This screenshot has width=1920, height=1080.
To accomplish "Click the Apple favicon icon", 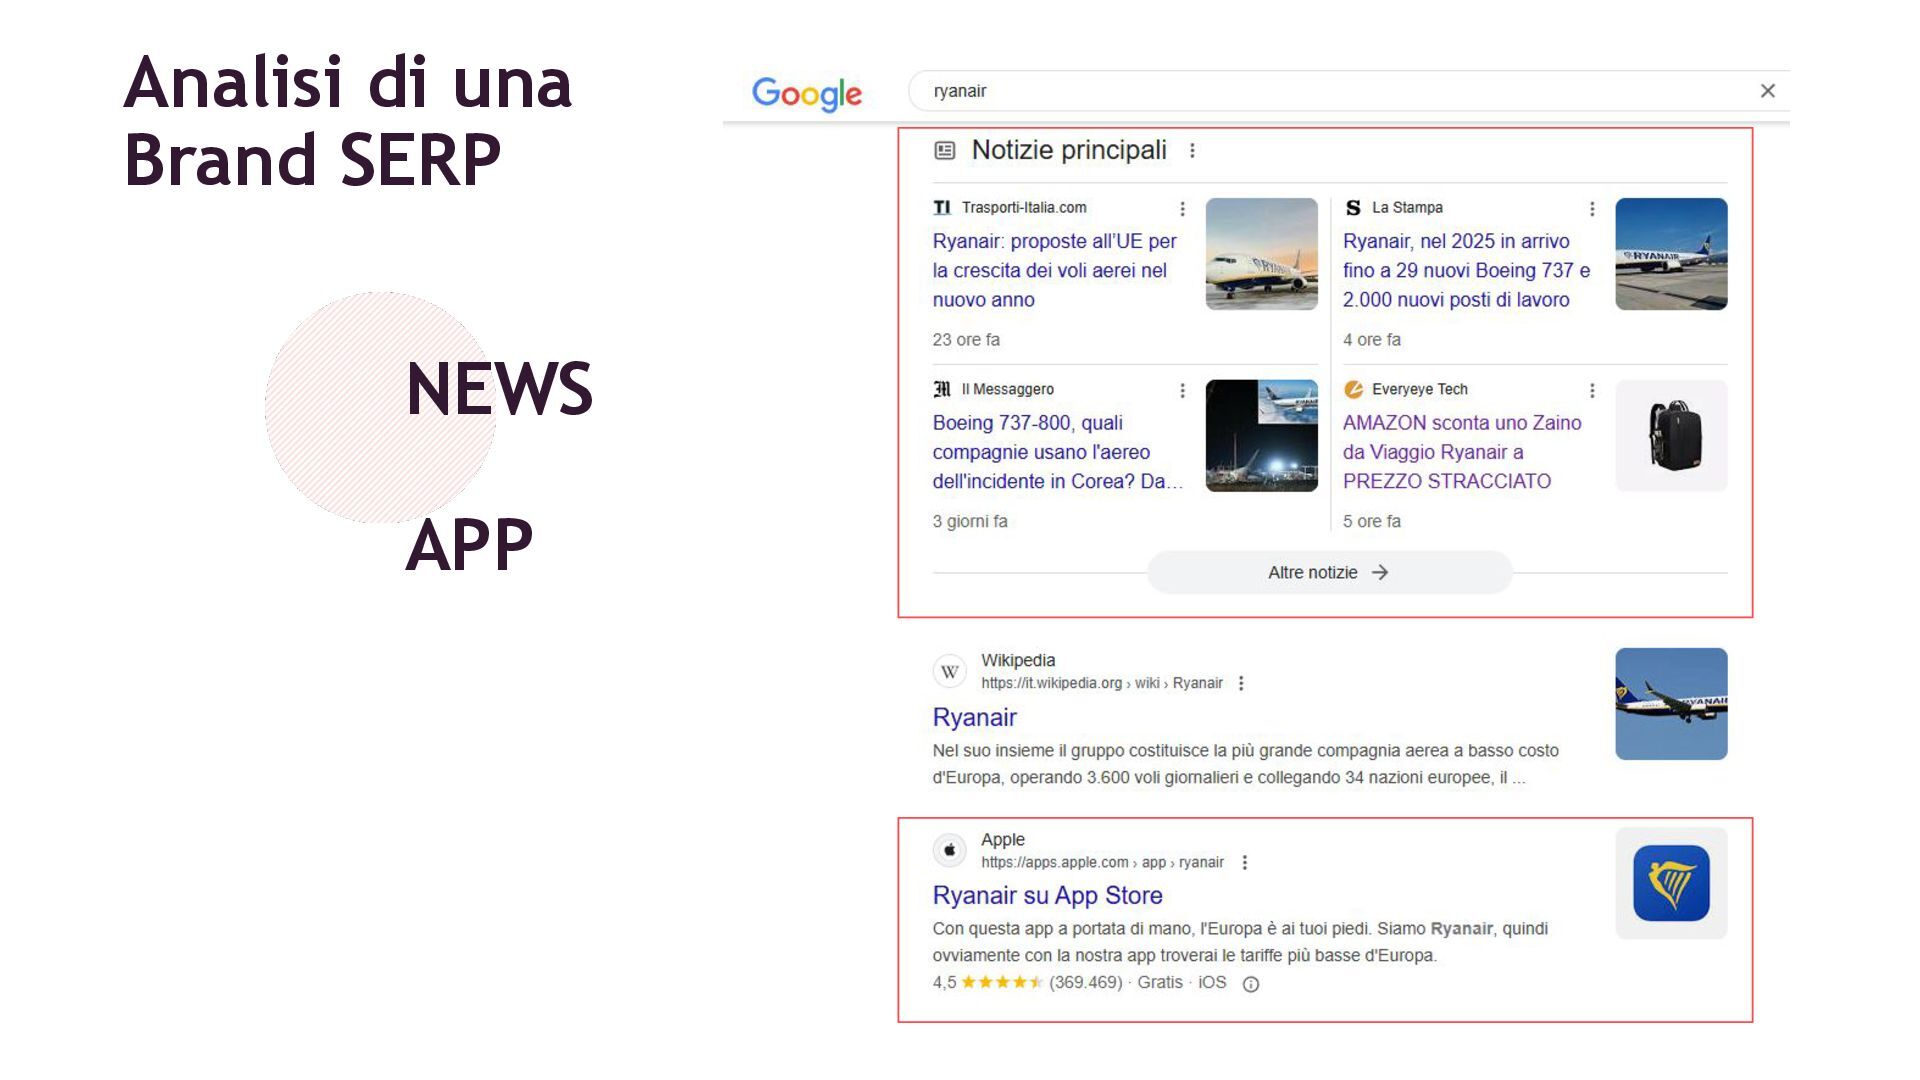I will 950,851.
